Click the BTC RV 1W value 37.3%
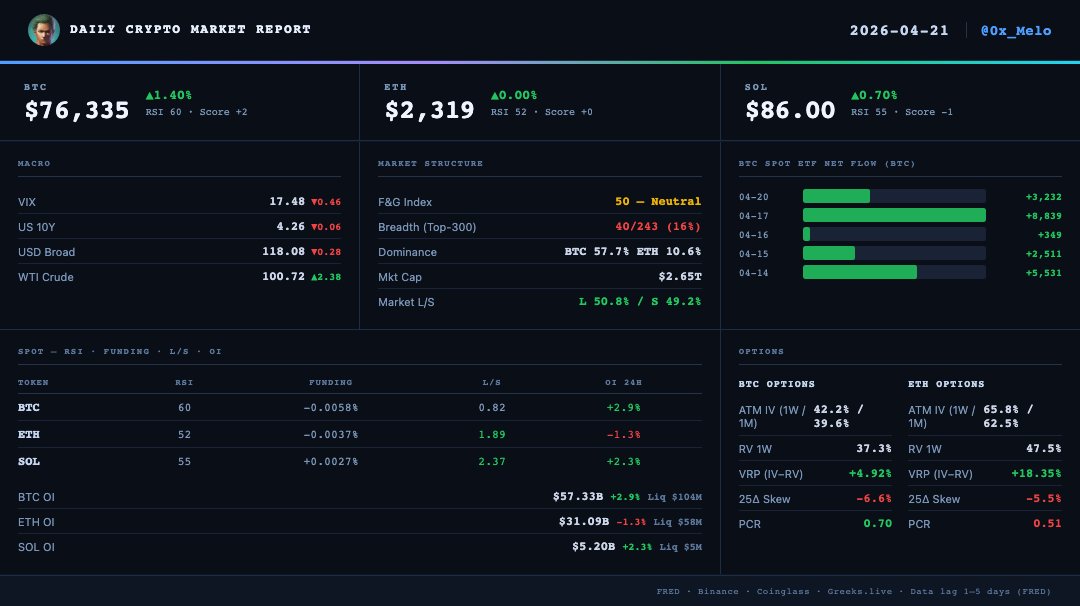1080x606 pixels. [873, 448]
